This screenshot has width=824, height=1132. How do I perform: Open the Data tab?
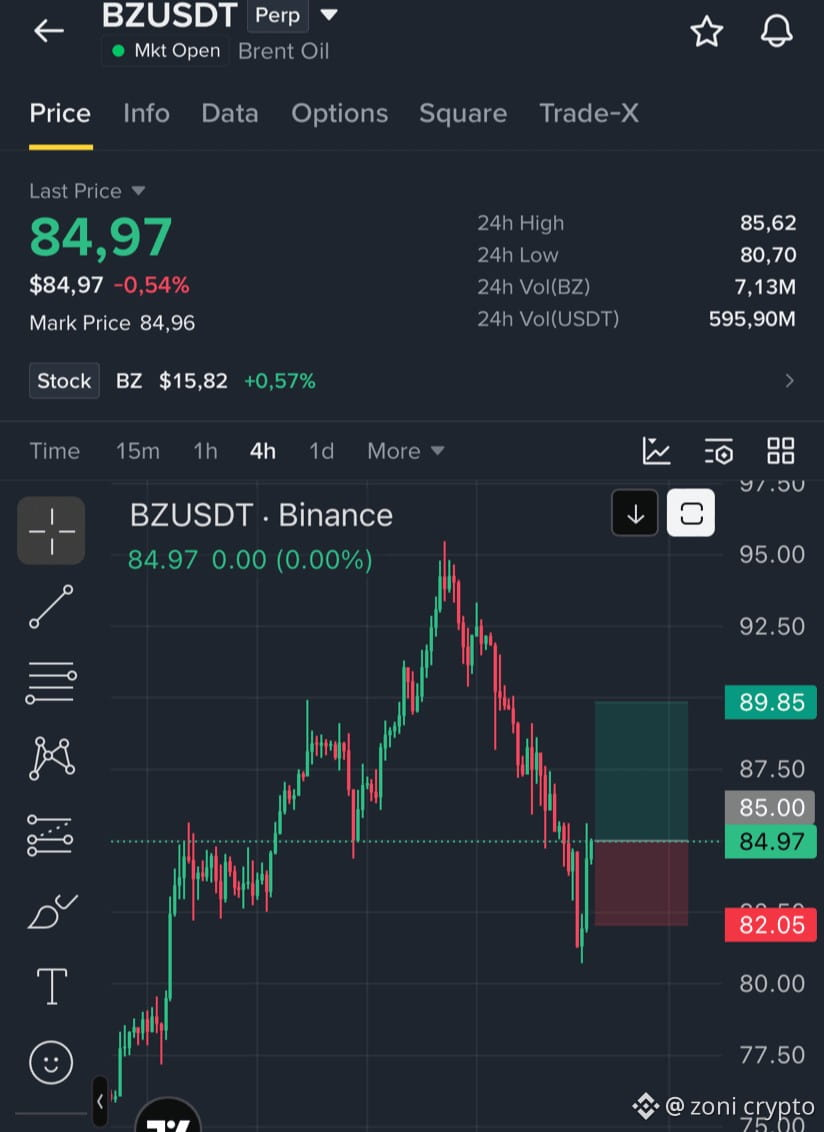point(230,113)
